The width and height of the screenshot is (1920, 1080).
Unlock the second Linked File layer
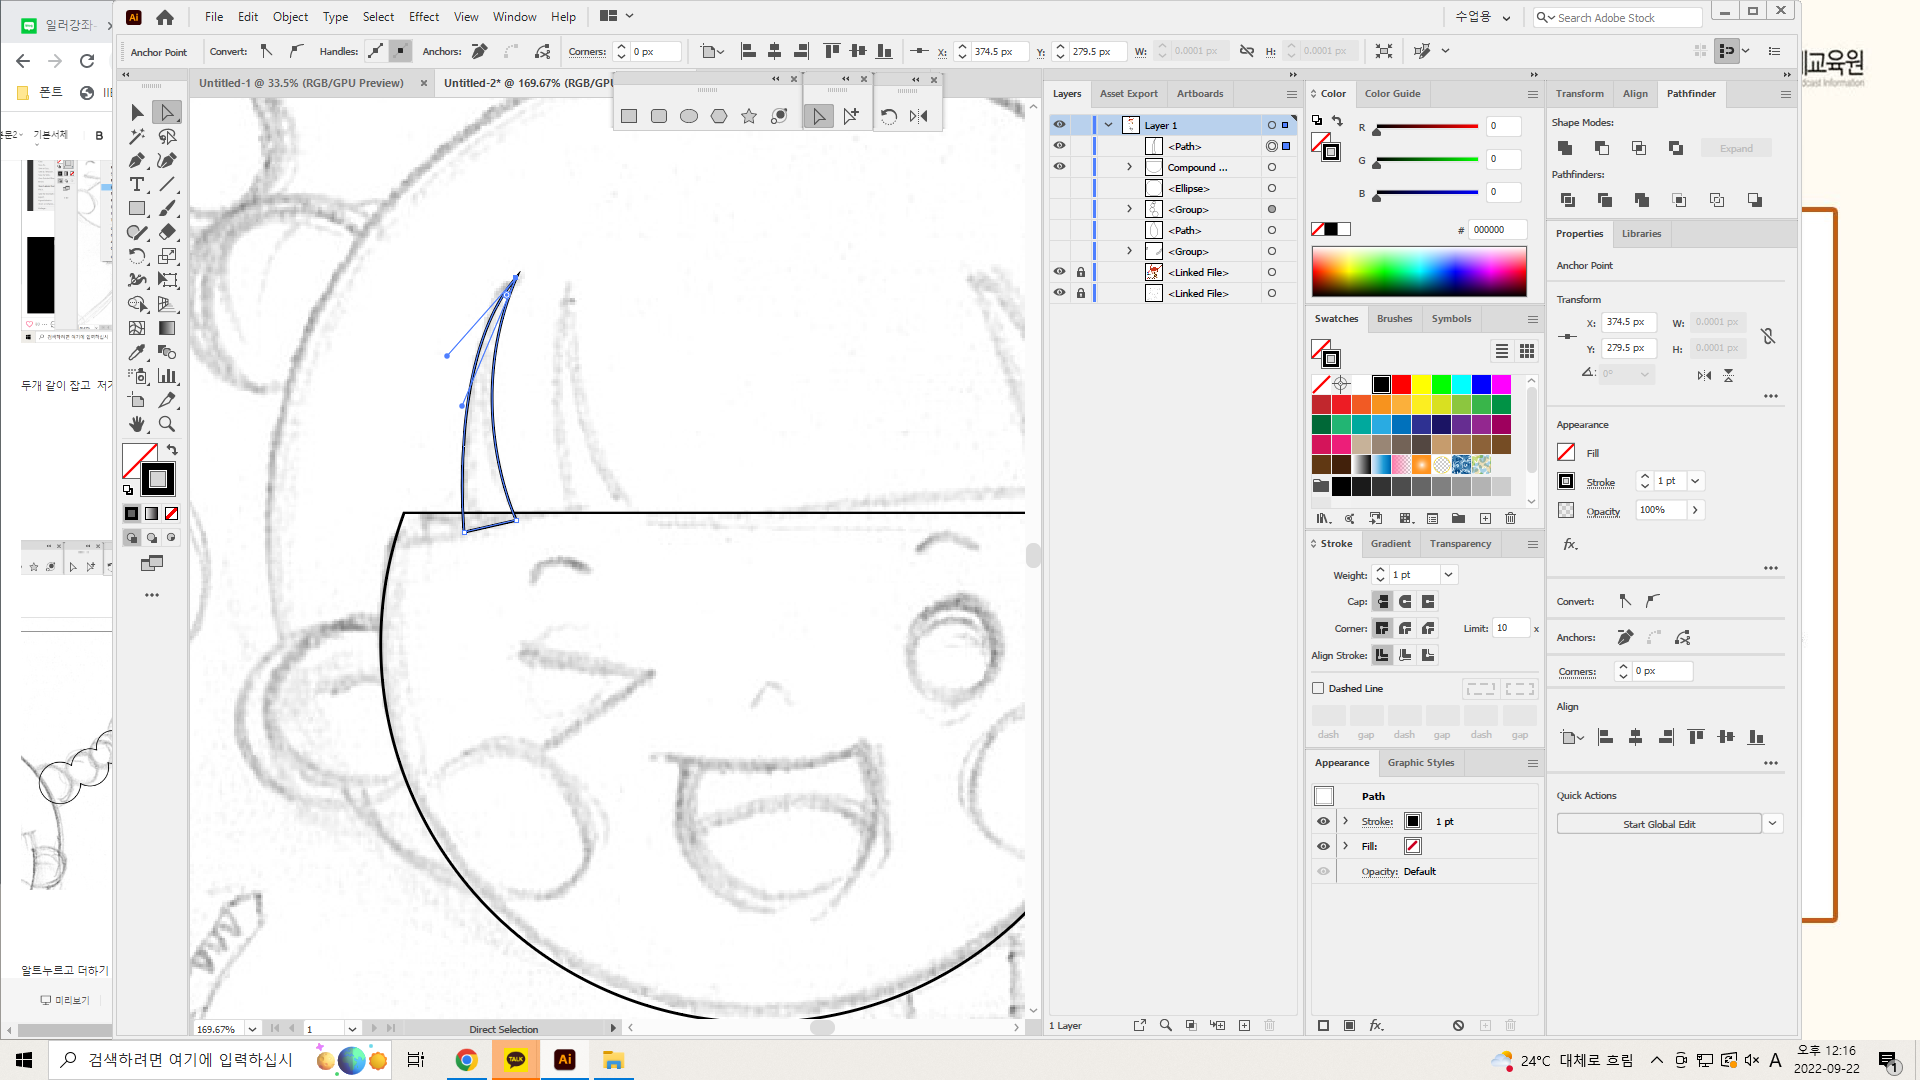point(1081,293)
